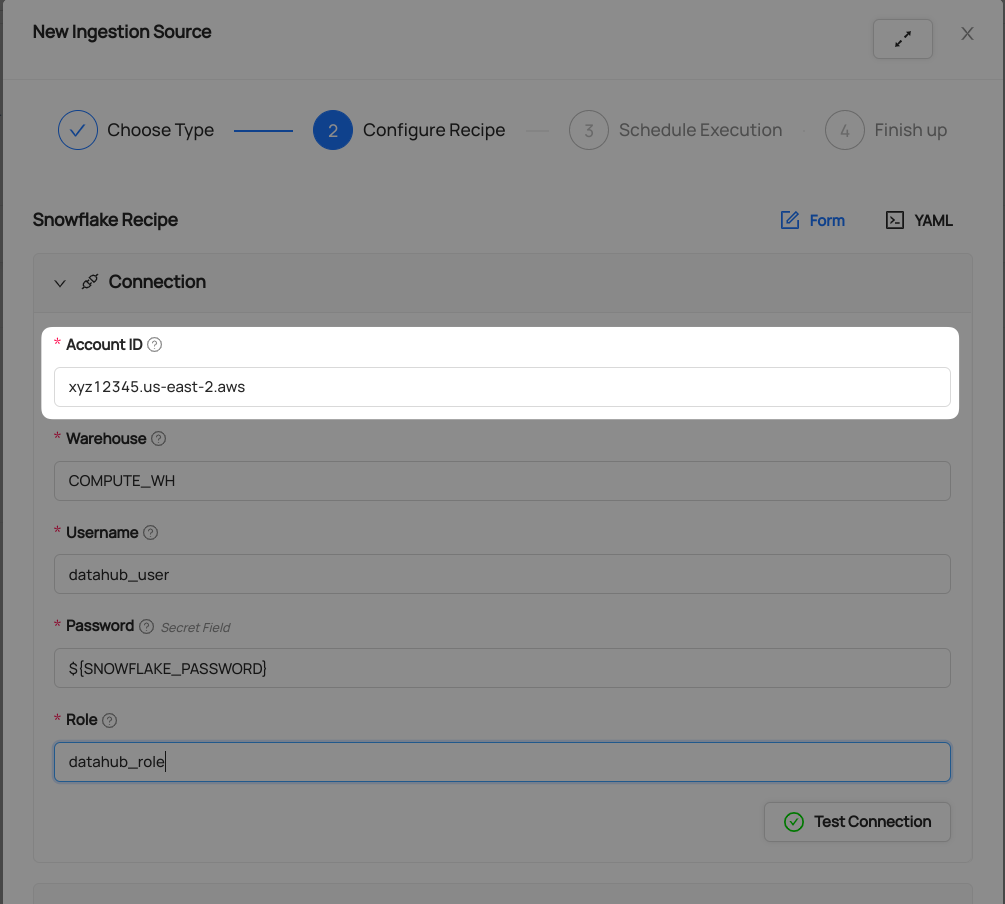This screenshot has height=904, width=1005.
Task: Click the Secret Field hint text
Action: [195, 628]
